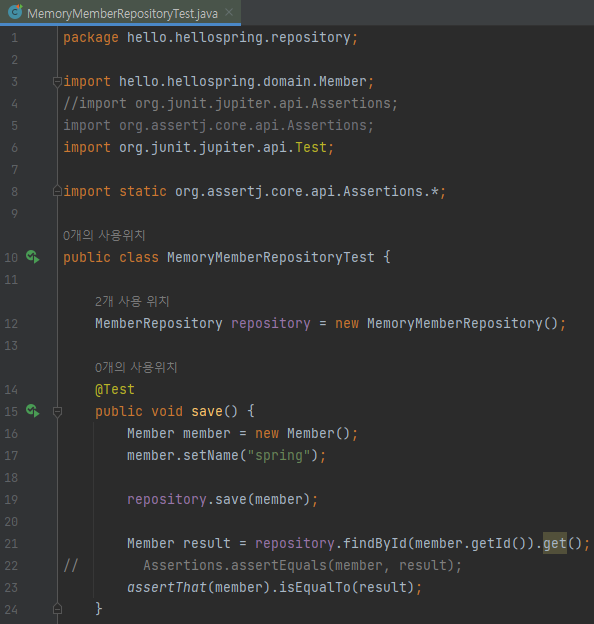
Task: Click line number 12 in the gutter
Action: (x=11, y=324)
